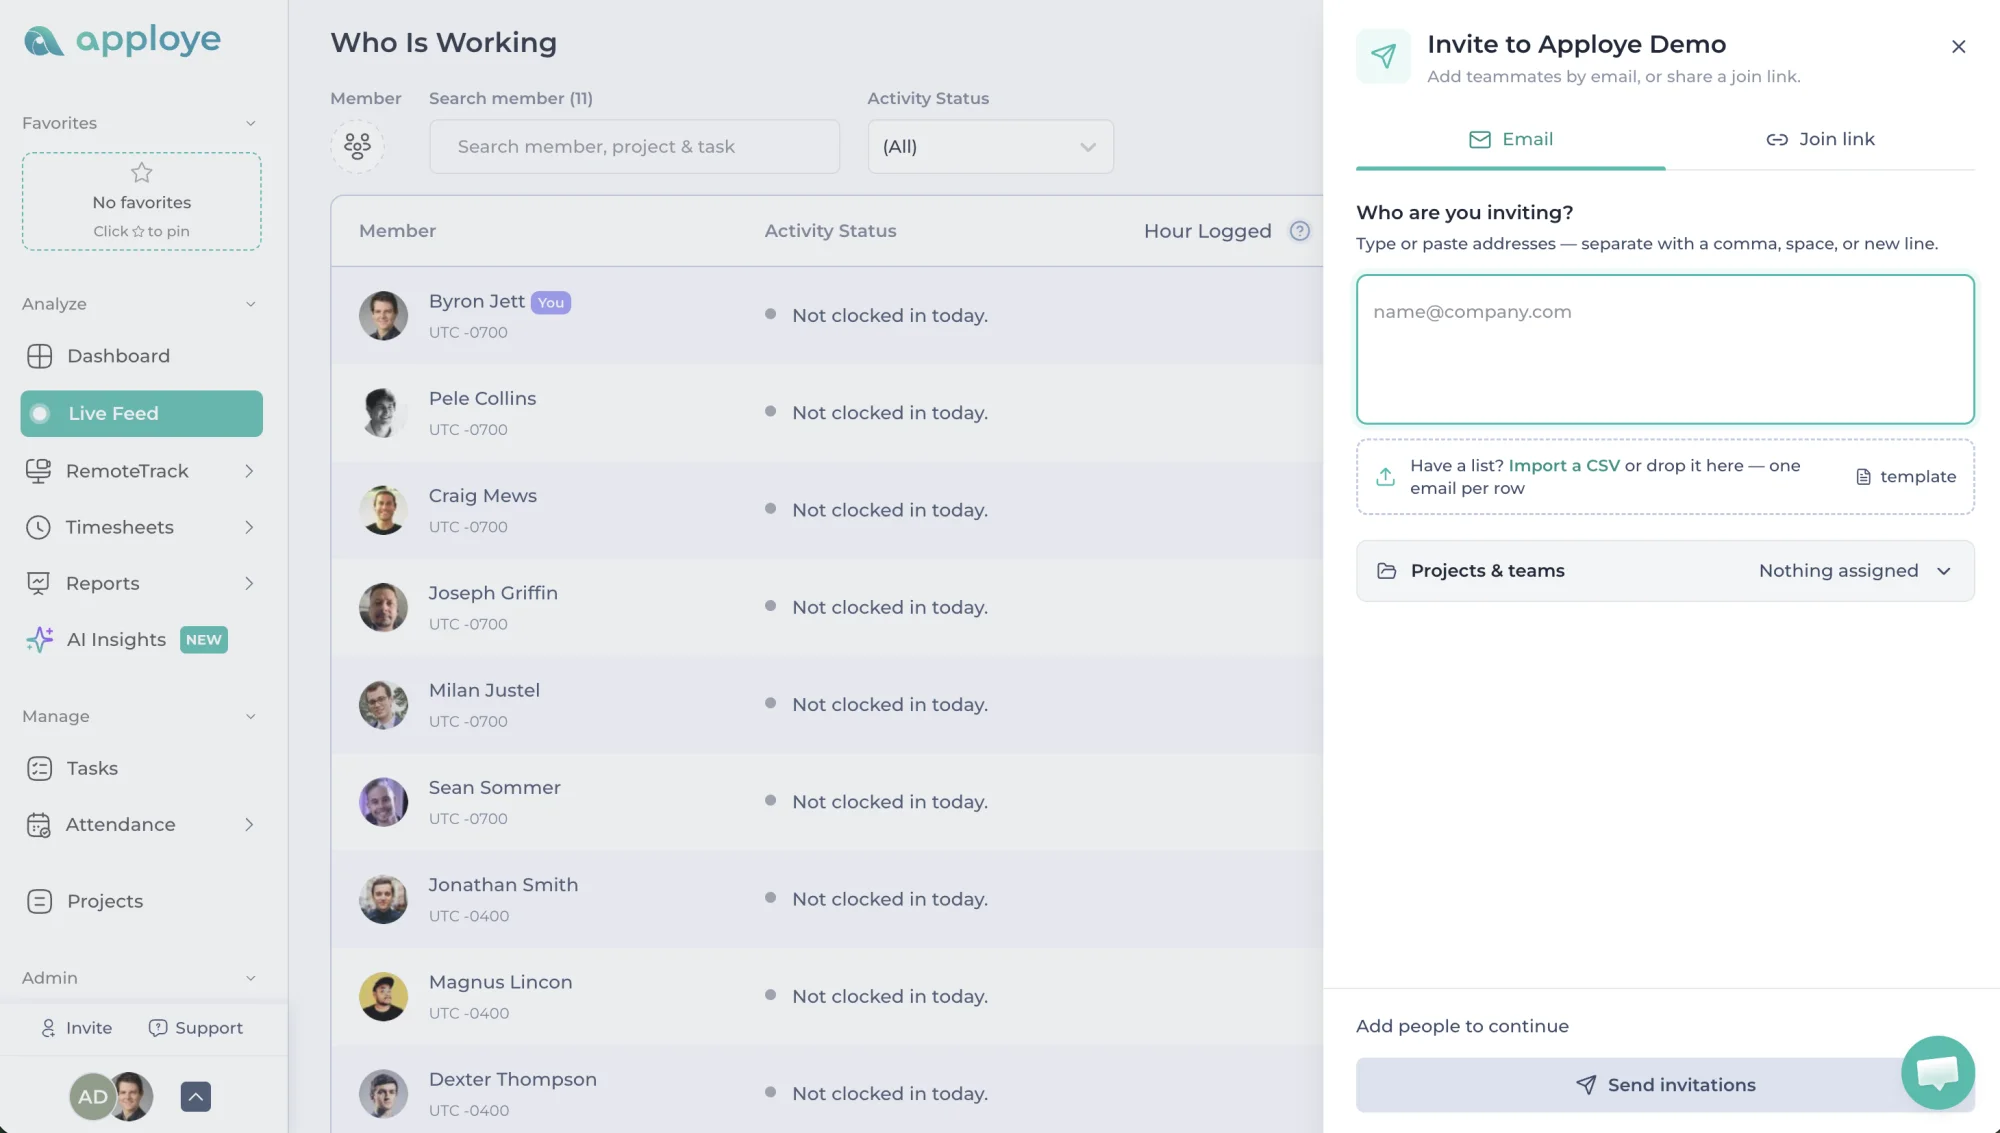Open Support at the sidebar bottom
Image resolution: width=2000 pixels, height=1133 pixels.
pyautogui.click(x=195, y=1028)
